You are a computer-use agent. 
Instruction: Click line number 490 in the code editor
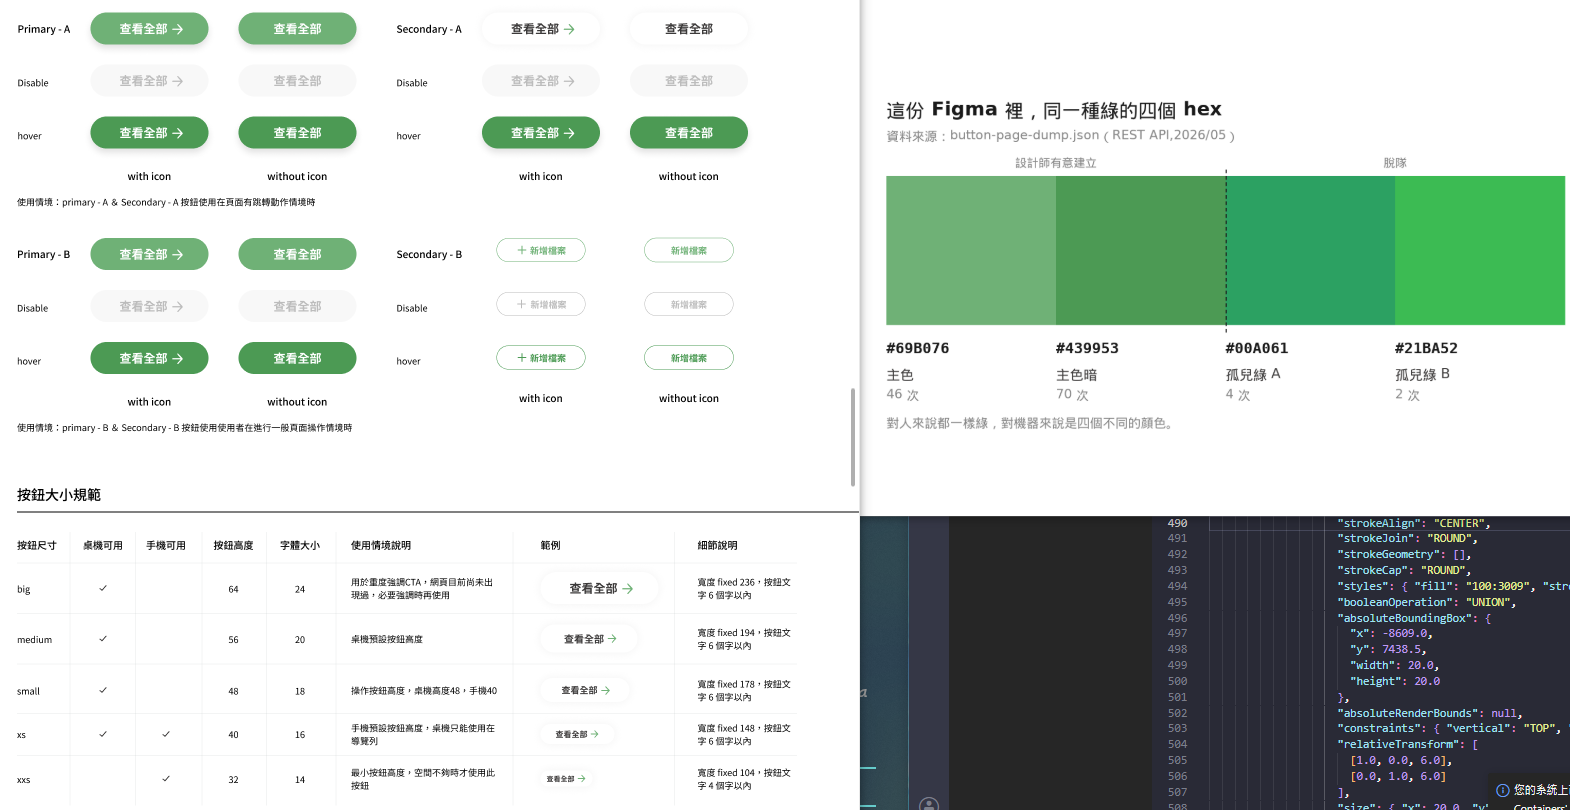pyautogui.click(x=1178, y=523)
